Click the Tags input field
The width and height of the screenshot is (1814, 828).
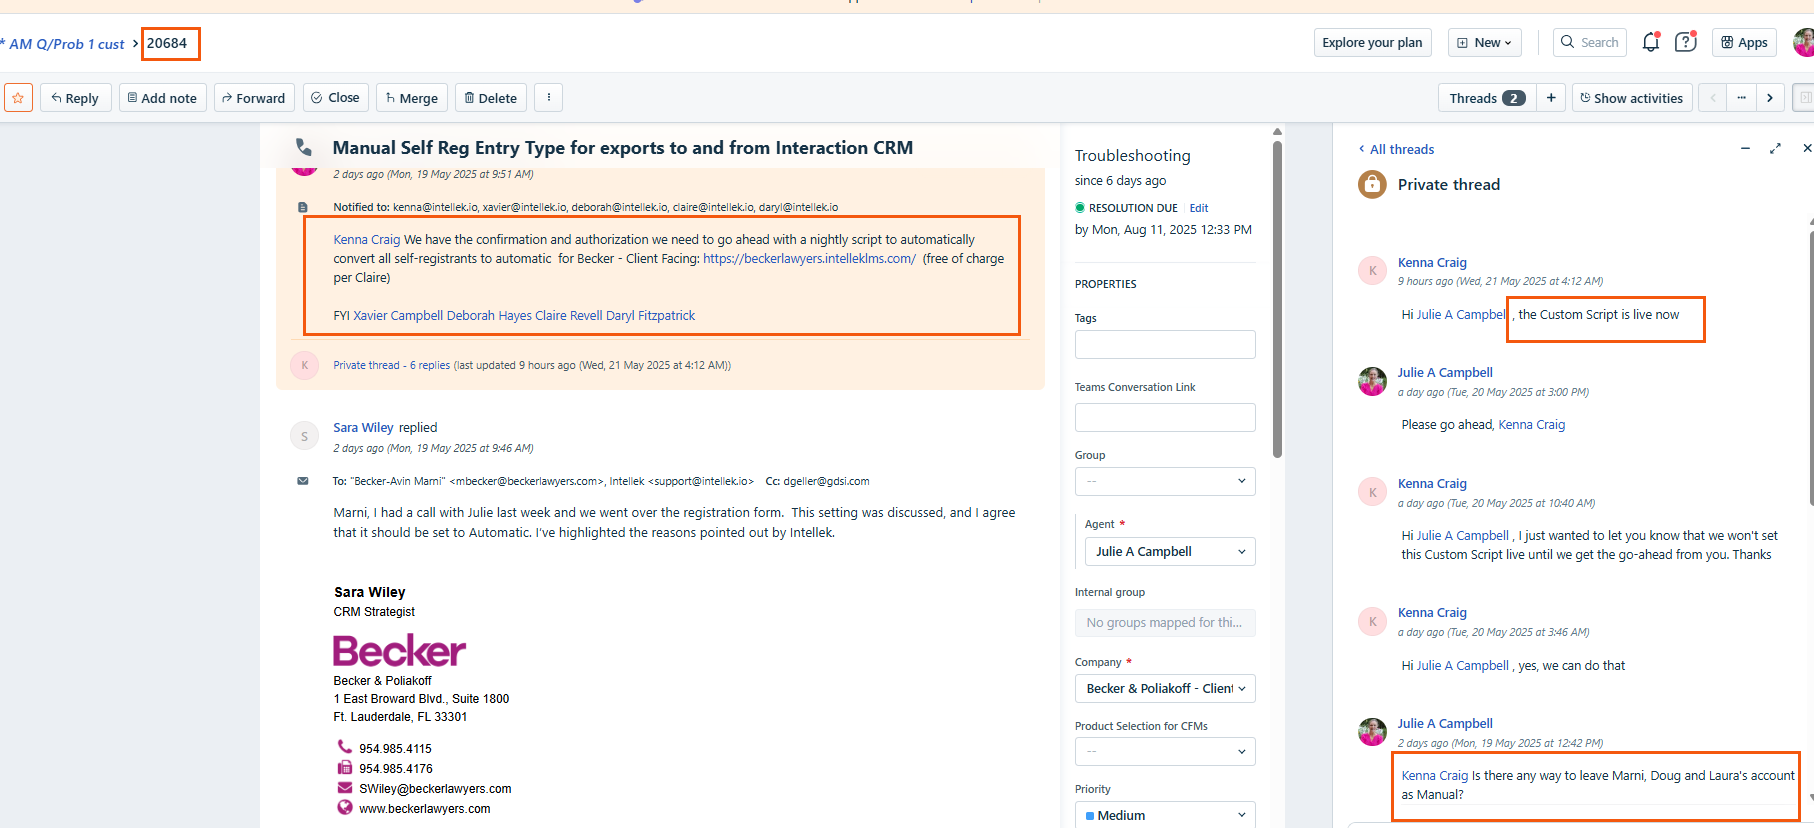point(1165,344)
